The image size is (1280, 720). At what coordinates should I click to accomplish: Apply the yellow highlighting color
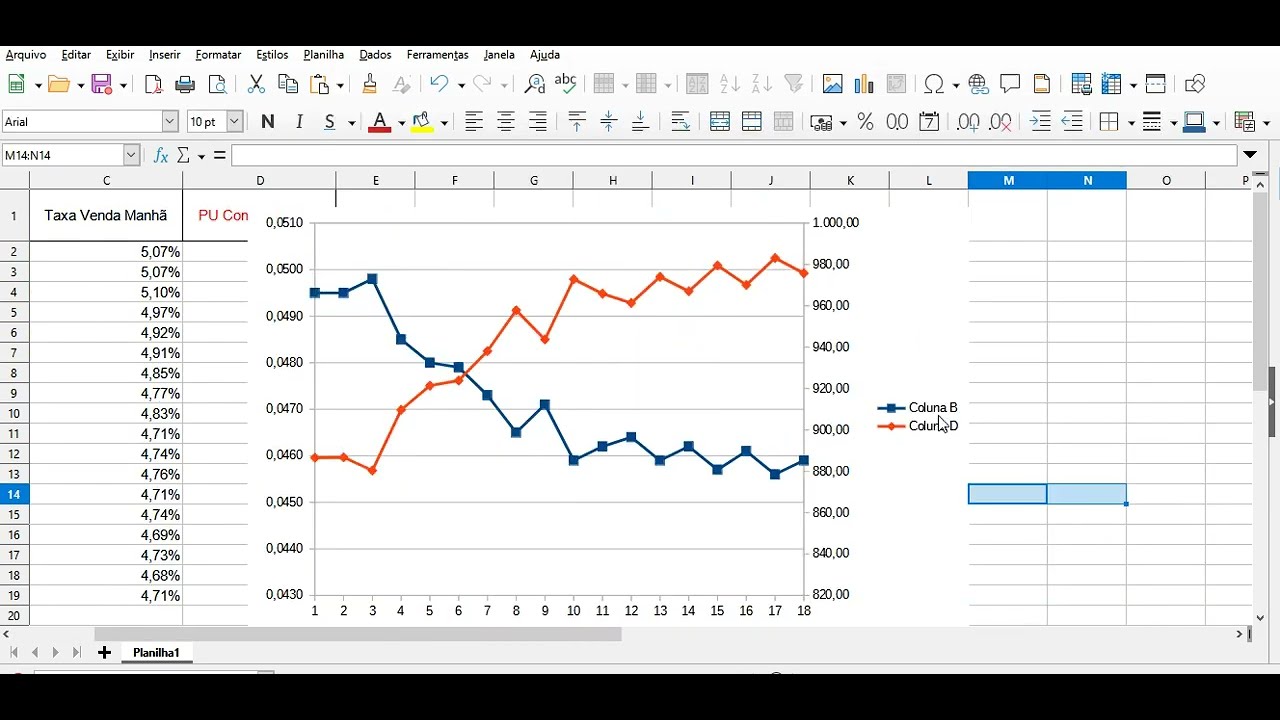pos(422,122)
